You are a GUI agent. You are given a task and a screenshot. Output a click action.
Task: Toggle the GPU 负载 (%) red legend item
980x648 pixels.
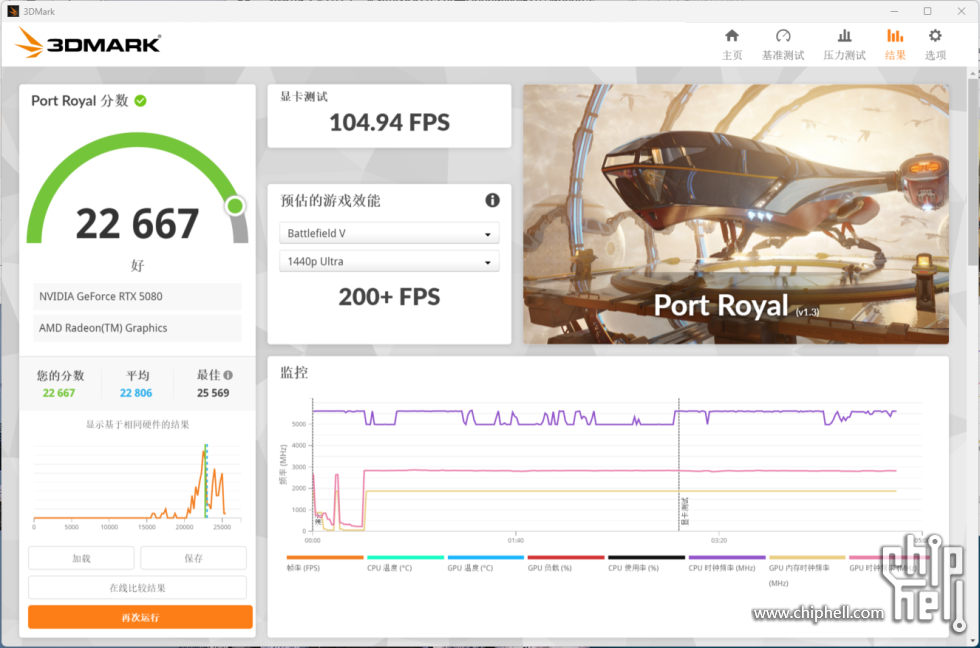pos(566,563)
